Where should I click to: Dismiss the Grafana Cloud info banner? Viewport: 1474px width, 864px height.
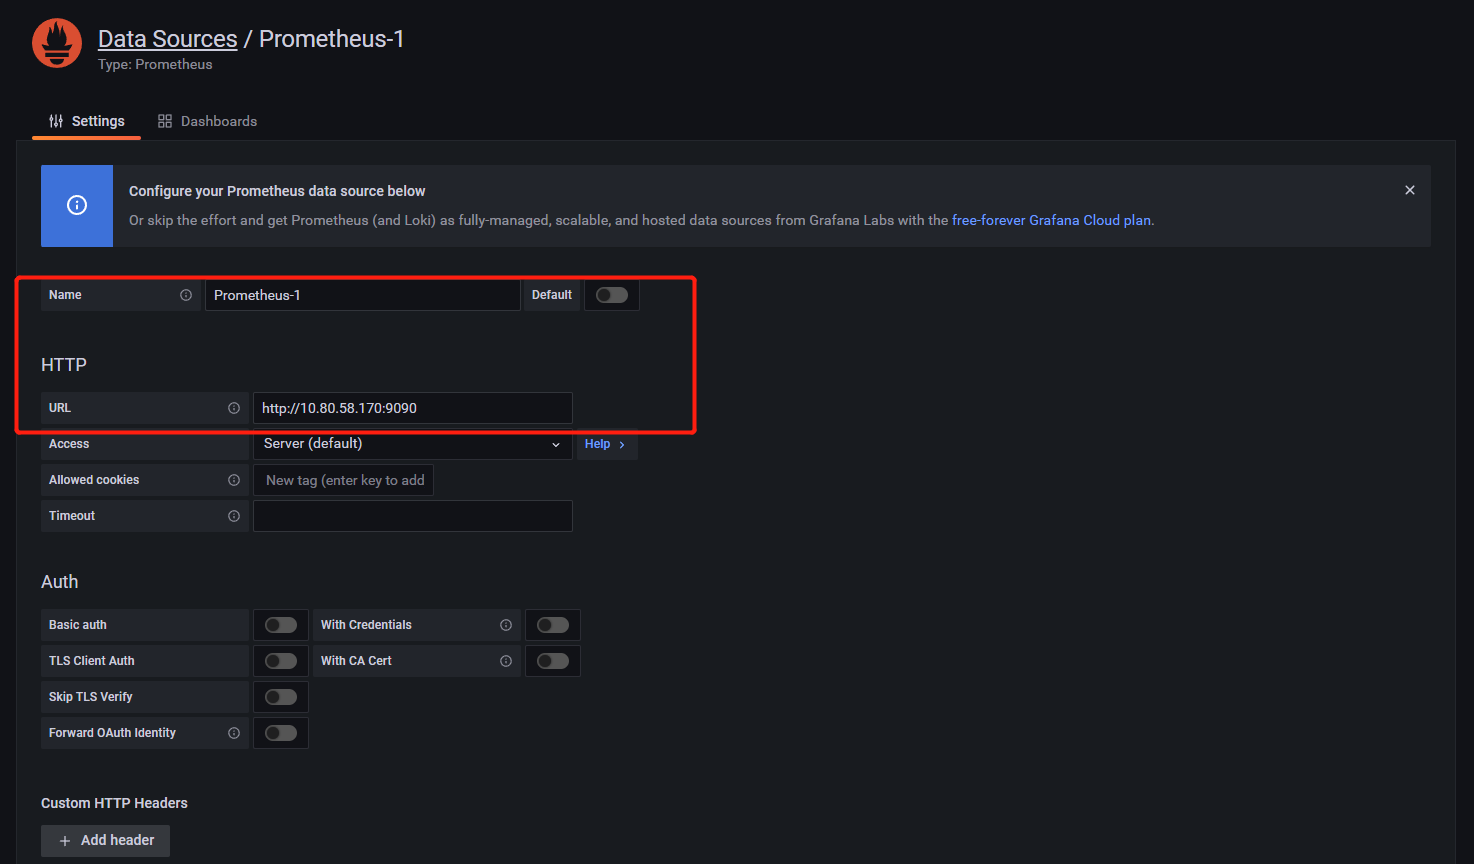point(1410,190)
